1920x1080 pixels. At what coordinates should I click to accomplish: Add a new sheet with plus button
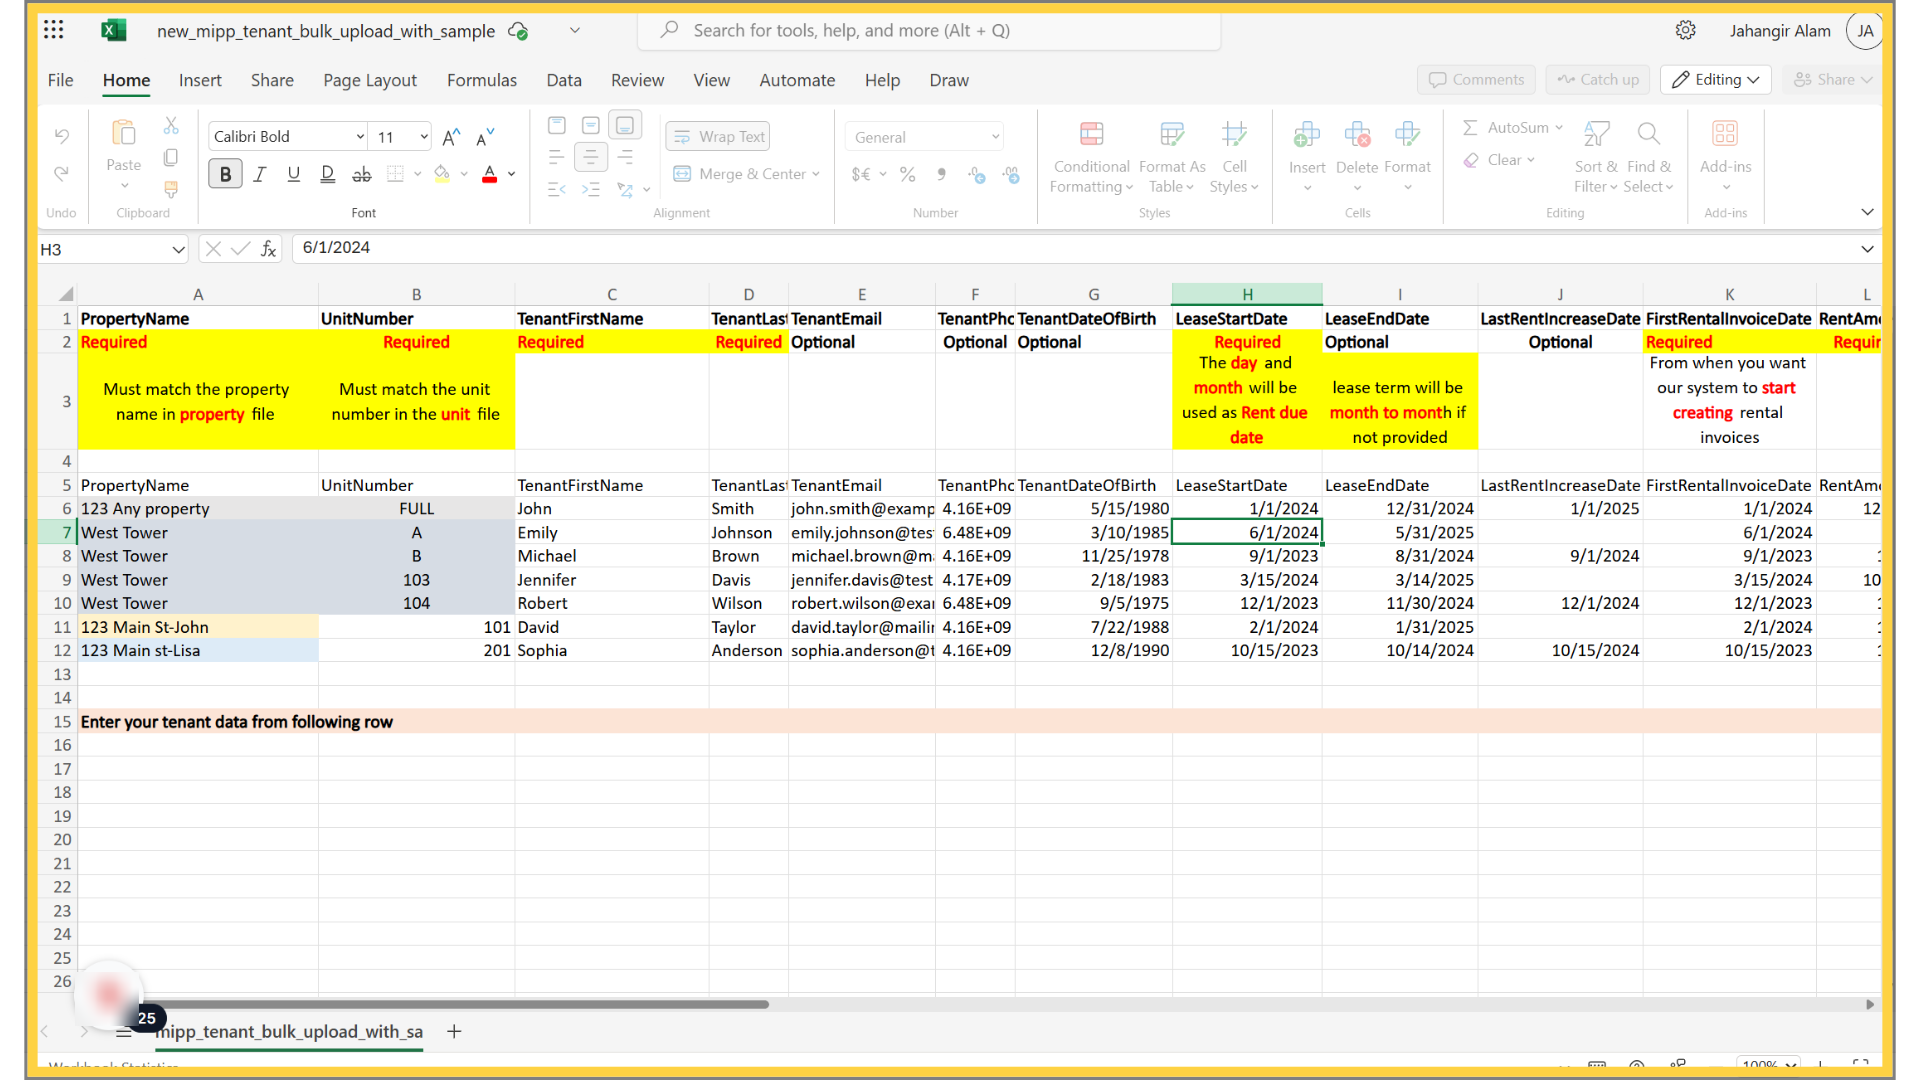pyautogui.click(x=454, y=1031)
